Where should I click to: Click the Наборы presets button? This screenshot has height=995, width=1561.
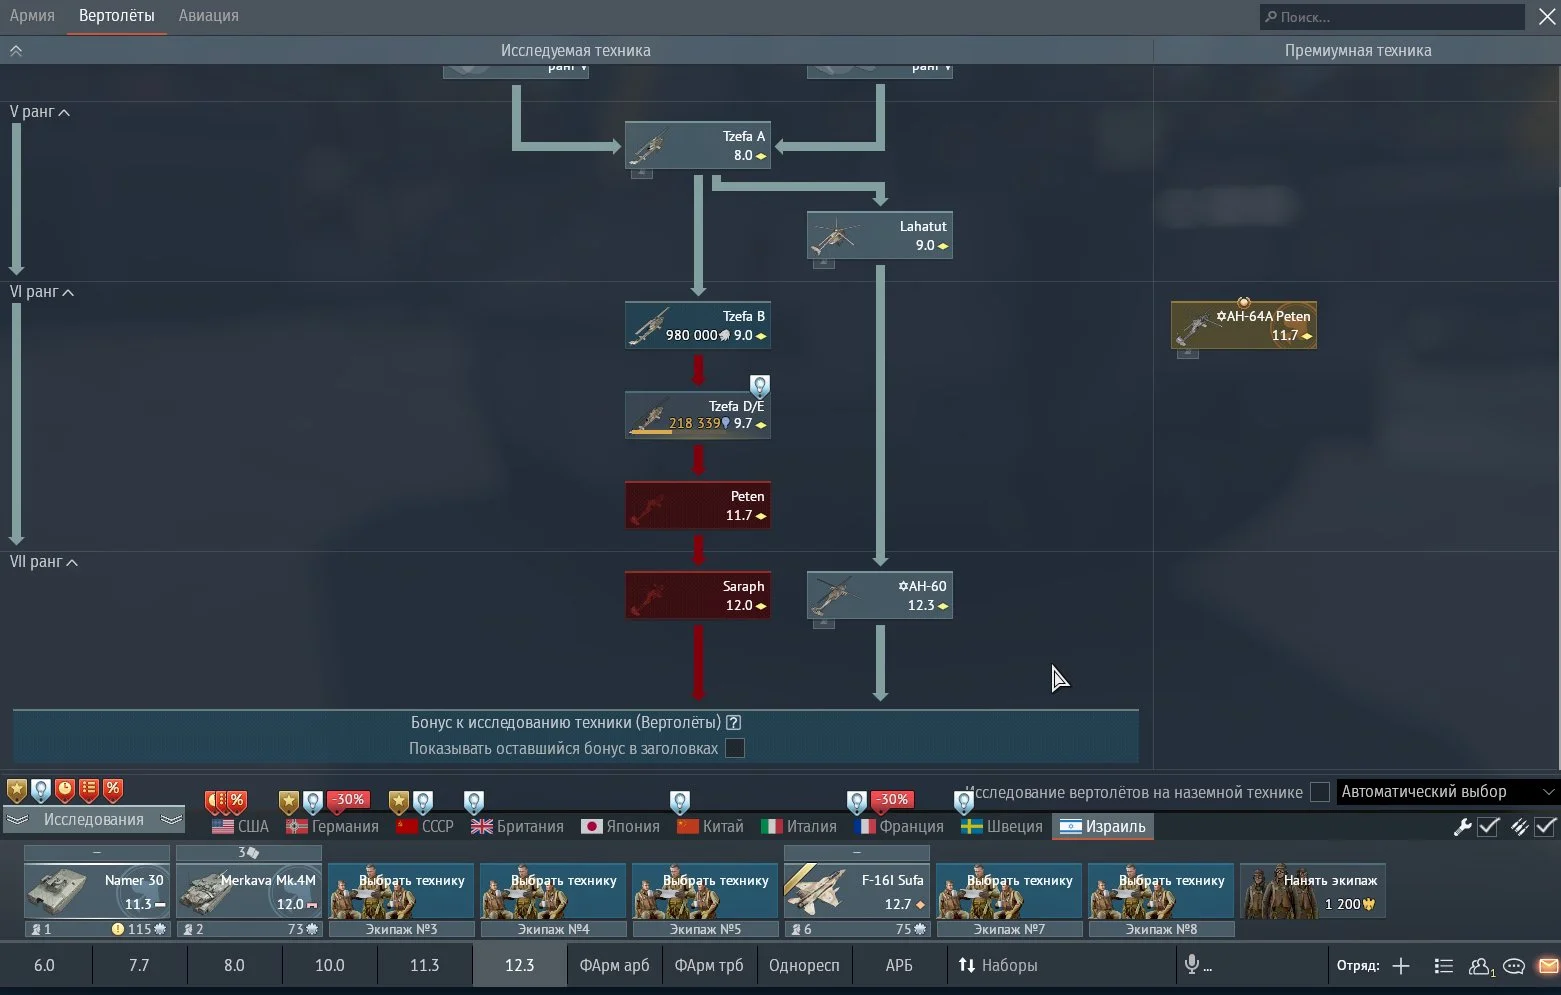(998, 965)
